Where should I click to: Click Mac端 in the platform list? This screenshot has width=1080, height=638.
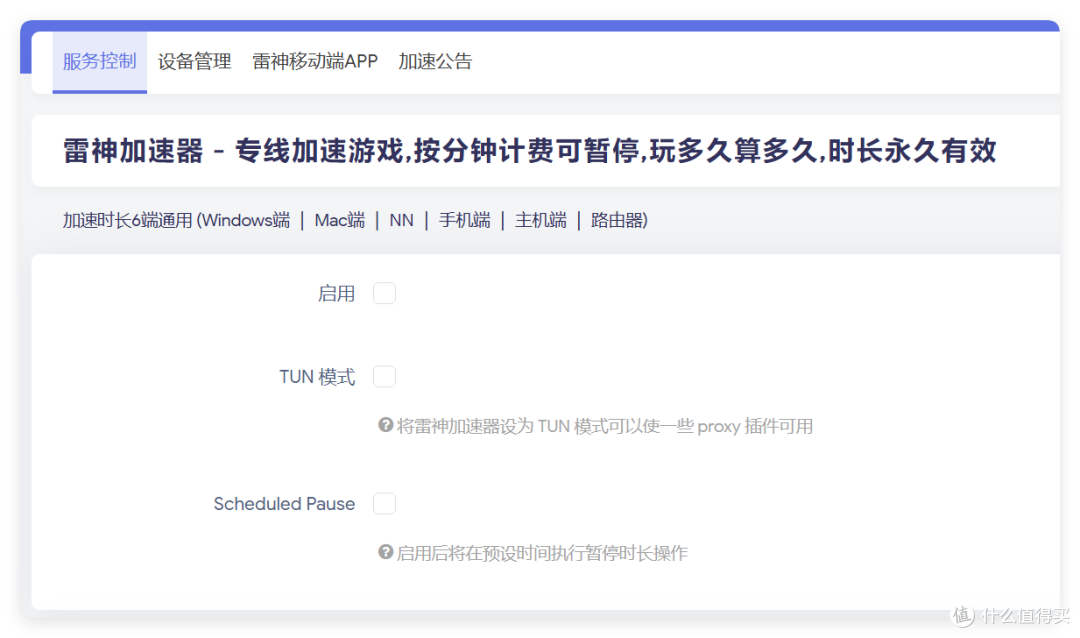pos(339,220)
